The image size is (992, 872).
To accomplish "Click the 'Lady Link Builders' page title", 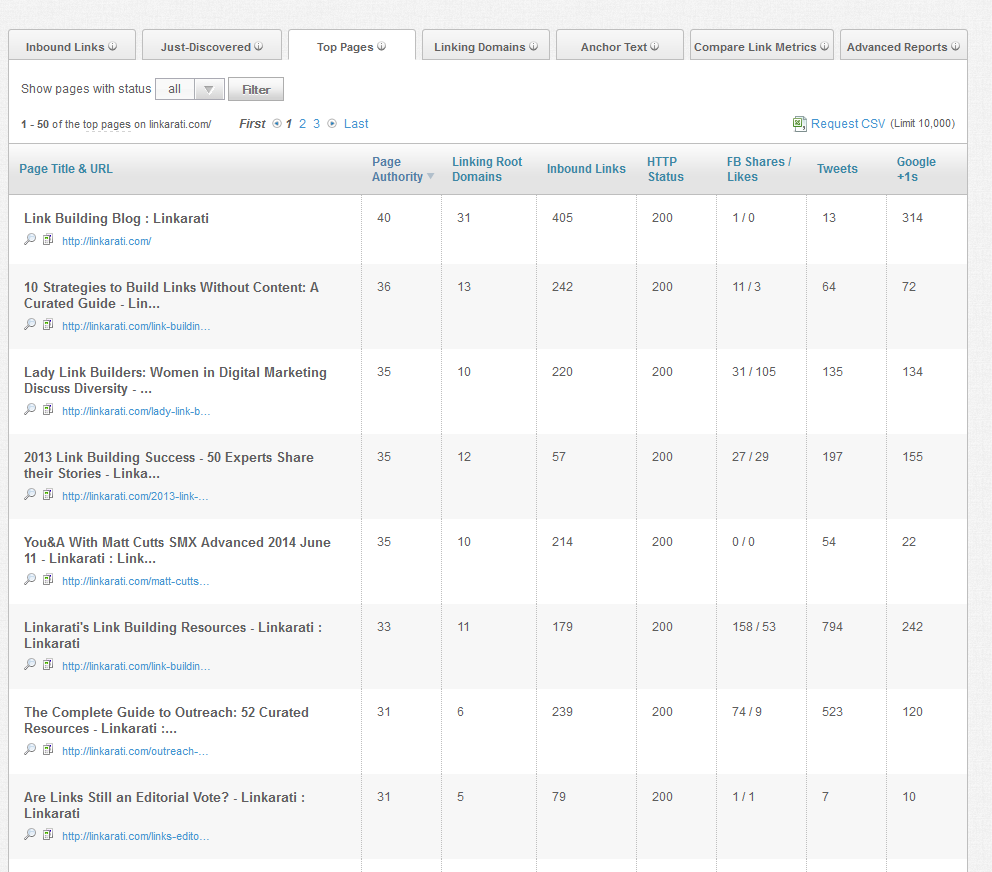I will tap(175, 380).
